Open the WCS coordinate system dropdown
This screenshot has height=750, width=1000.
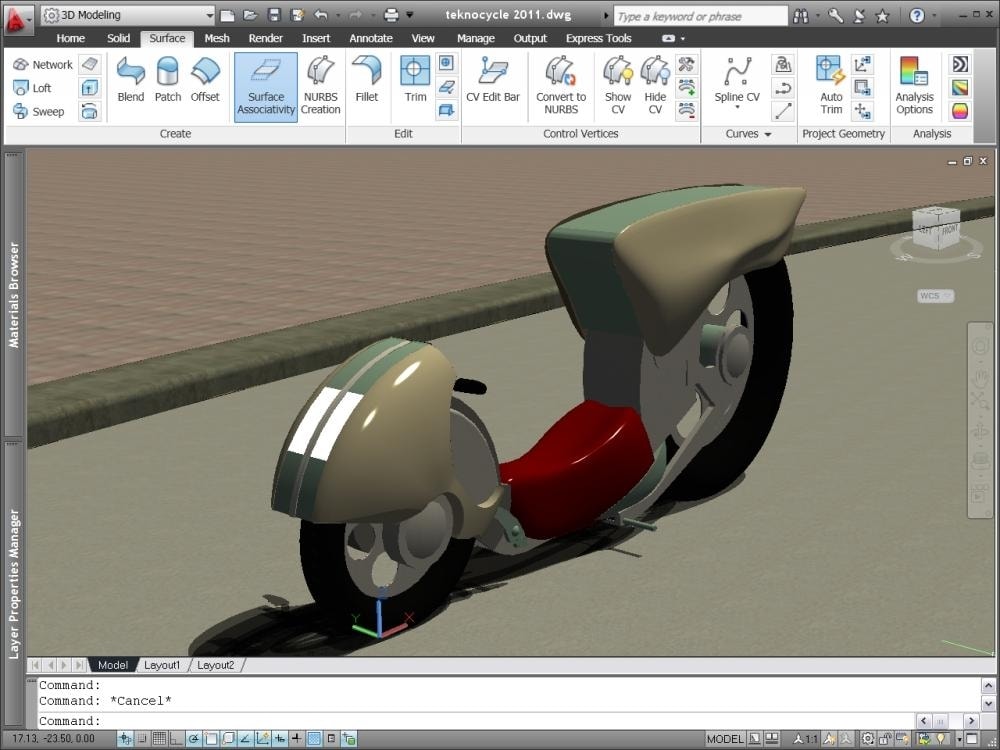(x=934, y=296)
